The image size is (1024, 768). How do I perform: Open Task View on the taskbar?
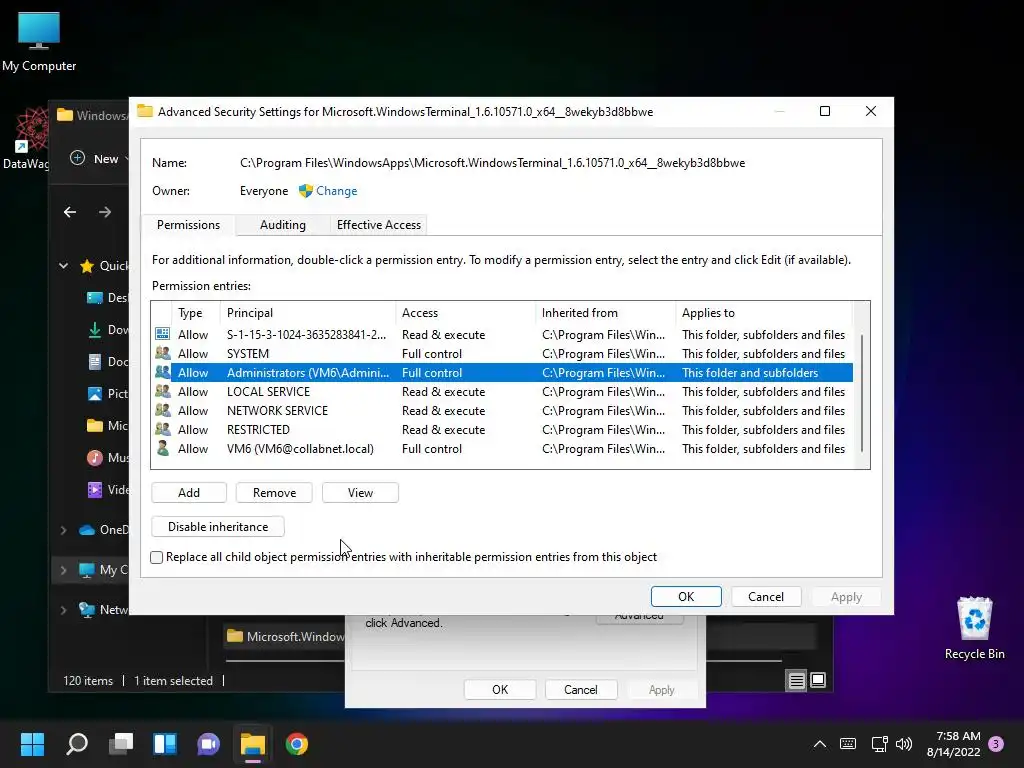(x=121, y=744)
